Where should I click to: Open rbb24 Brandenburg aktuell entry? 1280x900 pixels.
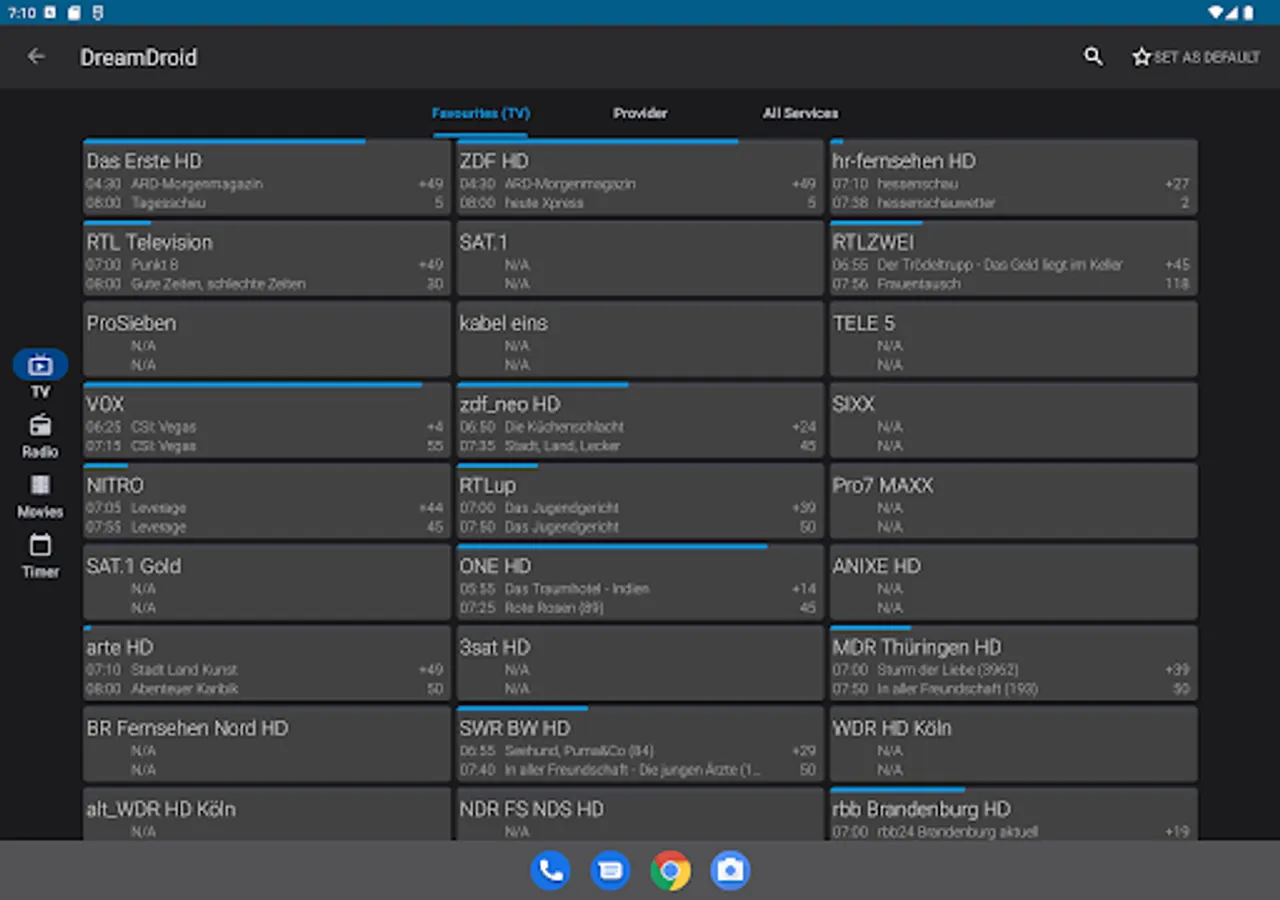[958, 832]
